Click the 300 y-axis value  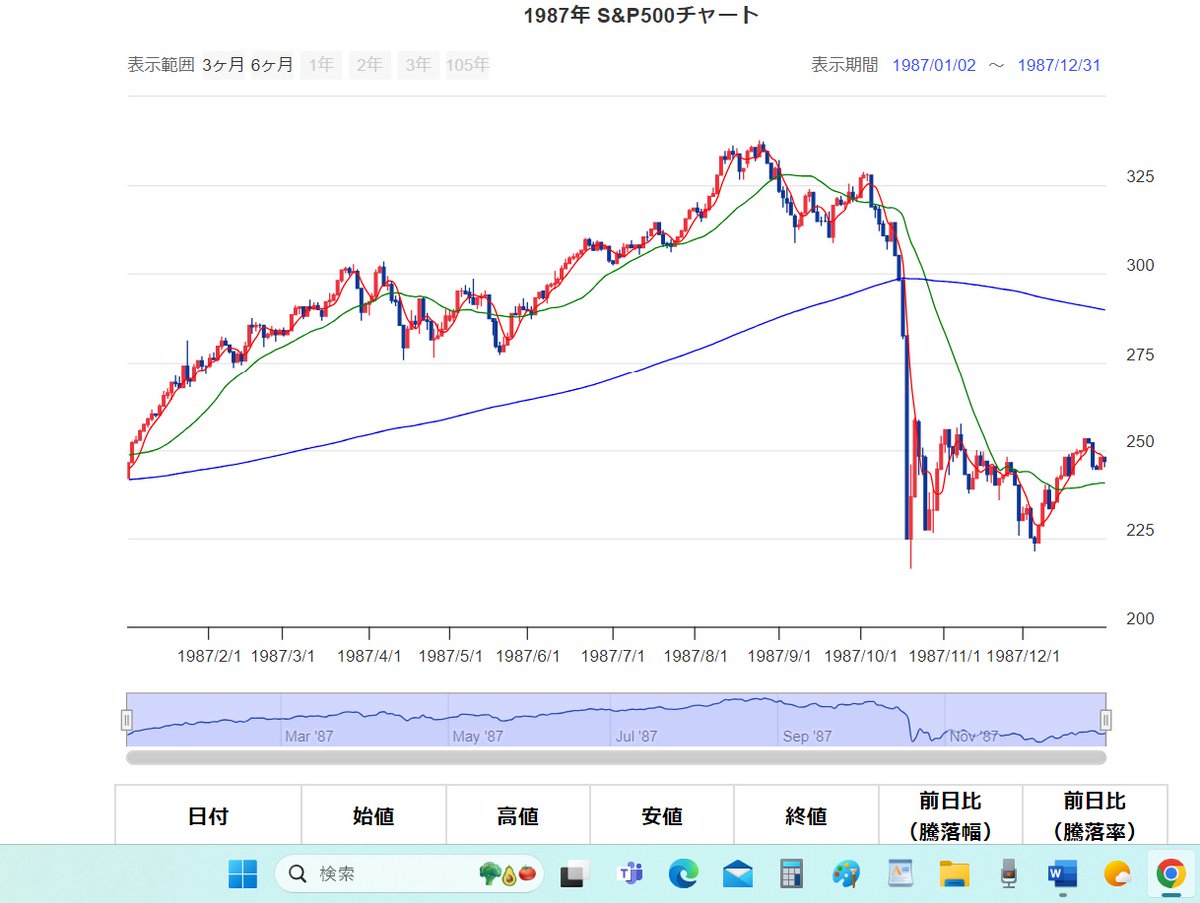[x=1140, y=266]
